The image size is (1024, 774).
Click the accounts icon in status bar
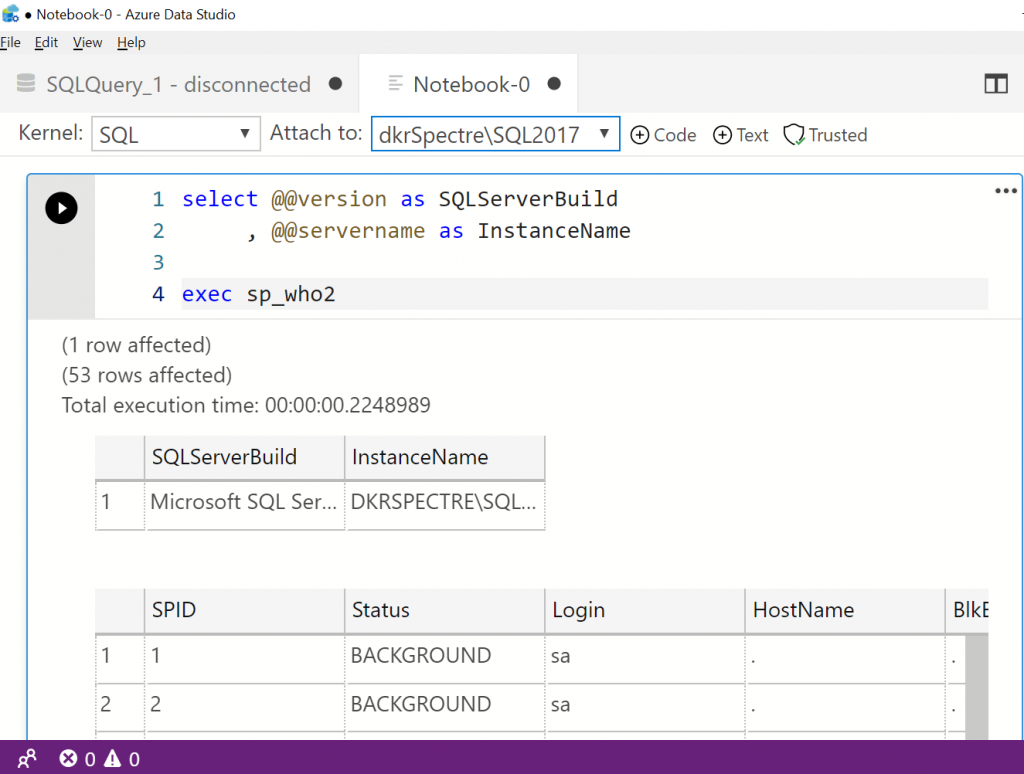point(27,759)
